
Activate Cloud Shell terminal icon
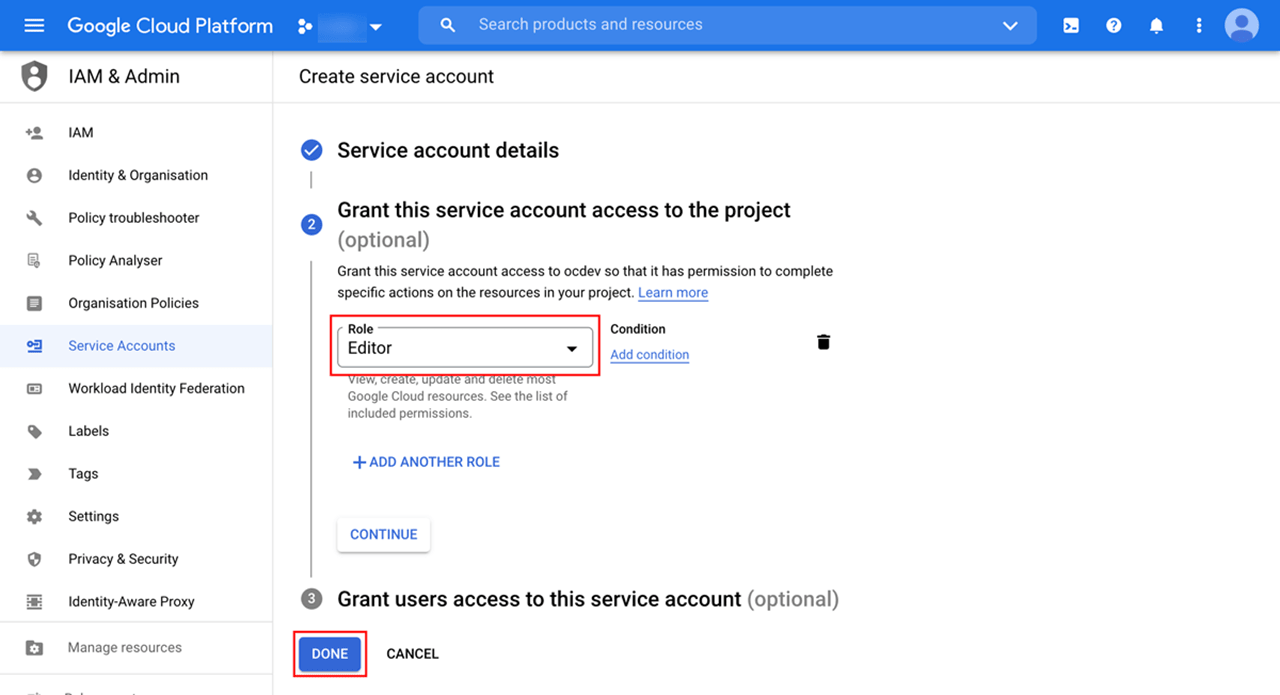[x=1071, y=26]
